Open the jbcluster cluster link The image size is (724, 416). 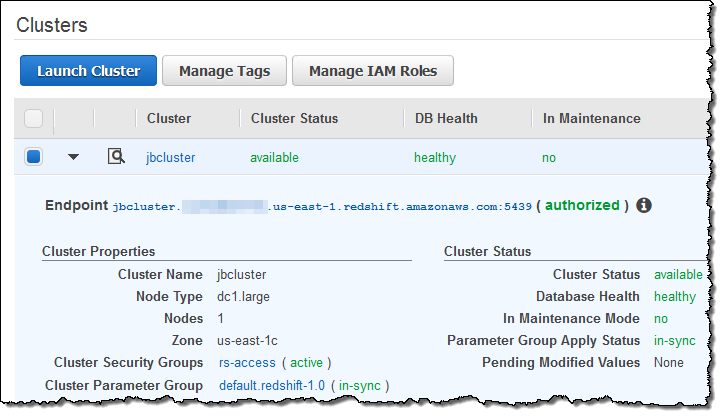[x=170, y=157]
